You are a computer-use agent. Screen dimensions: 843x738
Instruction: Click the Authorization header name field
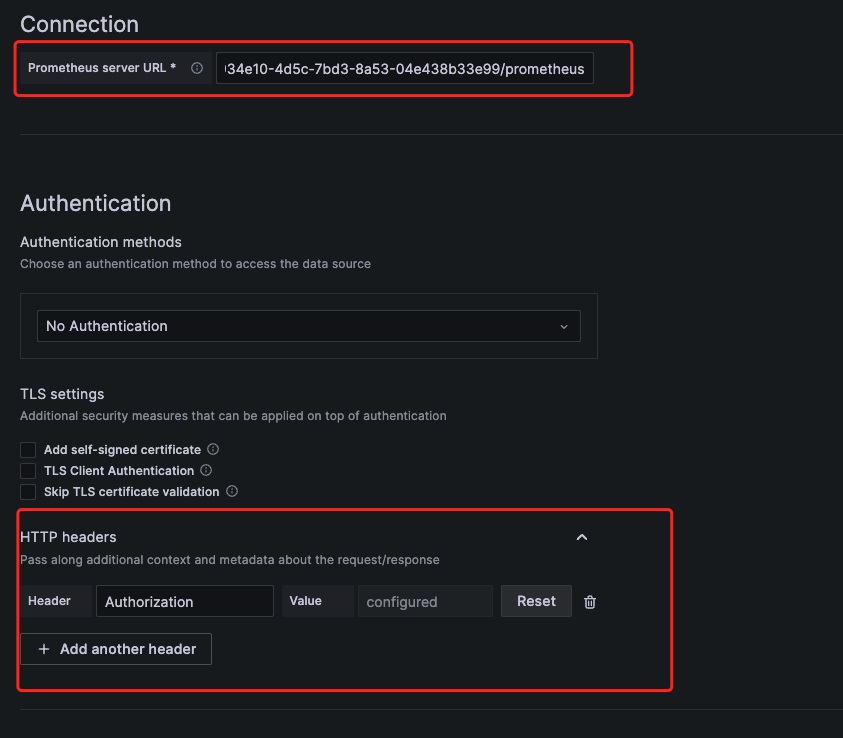(185, 601)
